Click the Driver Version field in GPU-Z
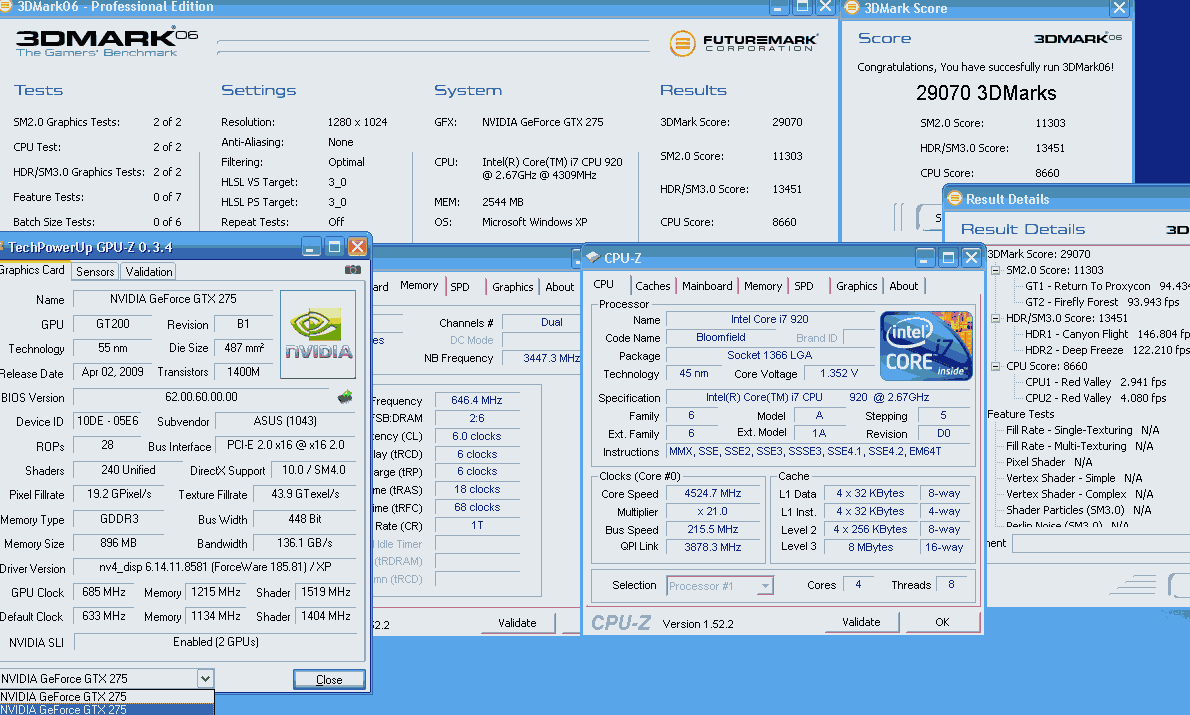Viewport: 1190px width, 715px height. tap(215, 567)
